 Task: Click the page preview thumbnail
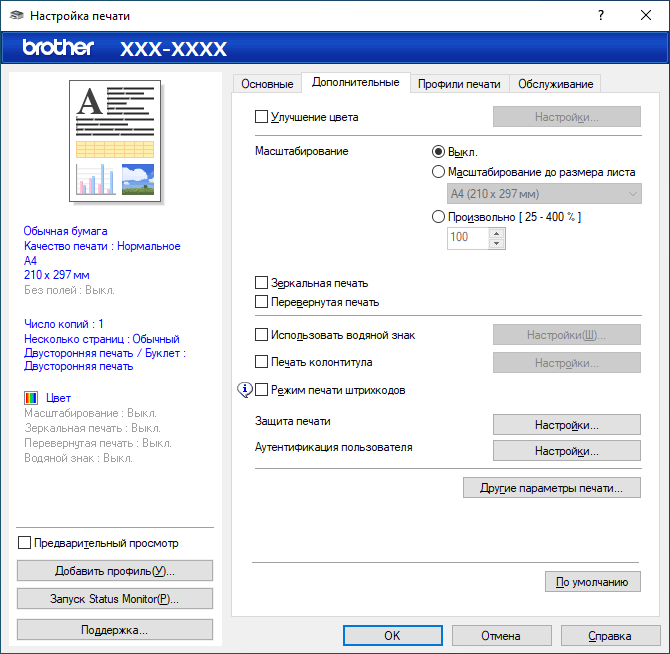(x=115, y=141)
